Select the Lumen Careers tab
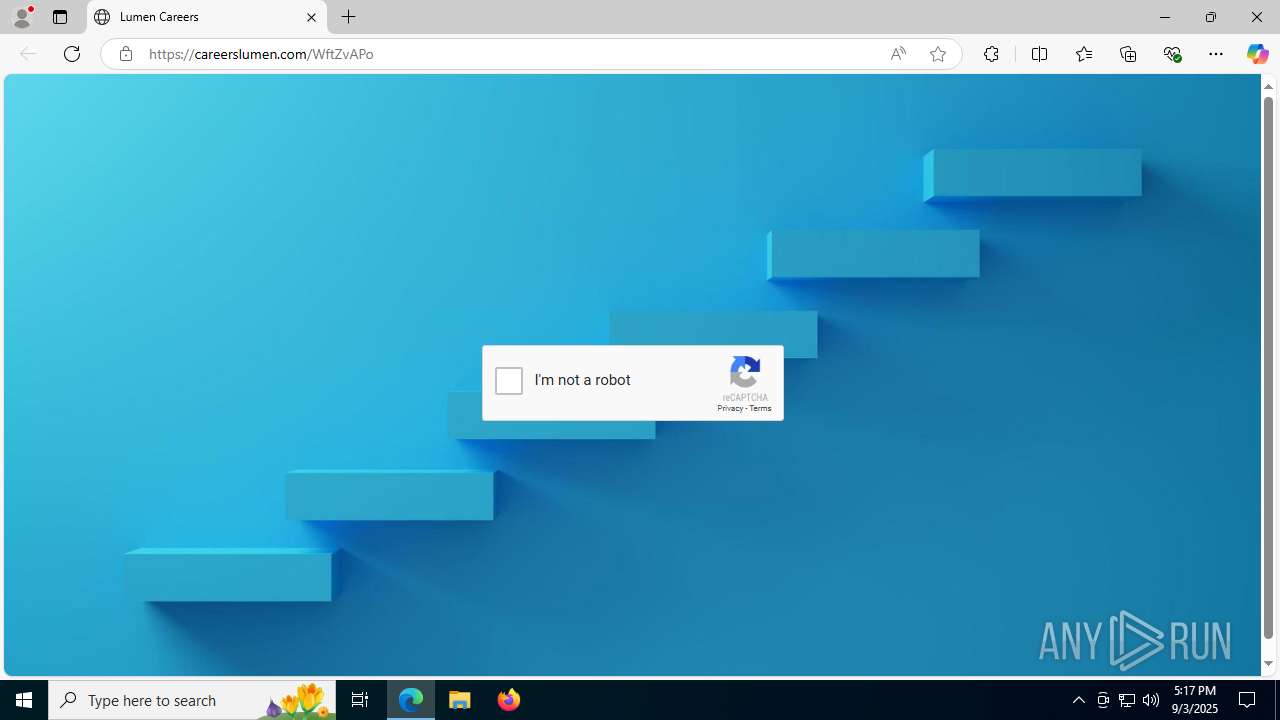The width and height of the screenshot is (1280, 720). [x=207, y=17]
